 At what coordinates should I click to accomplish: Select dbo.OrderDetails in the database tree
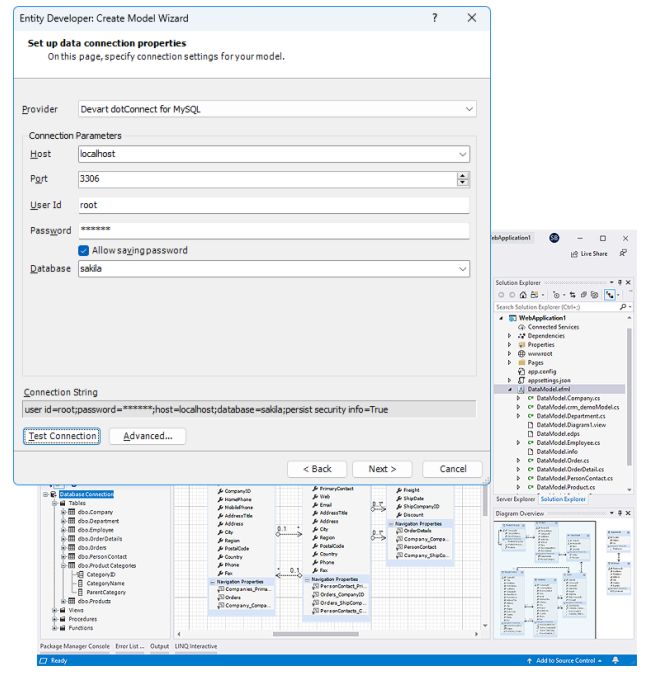tap(100, 539)
